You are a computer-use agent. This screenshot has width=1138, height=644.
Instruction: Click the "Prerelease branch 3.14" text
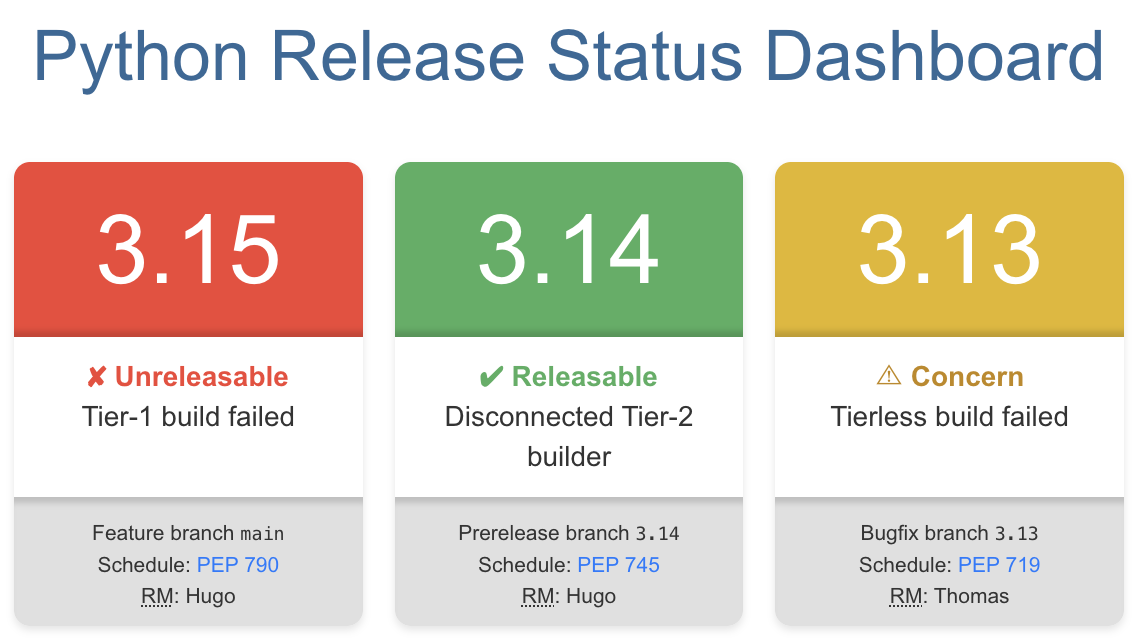pyautogui.click(x=569, y=533)
